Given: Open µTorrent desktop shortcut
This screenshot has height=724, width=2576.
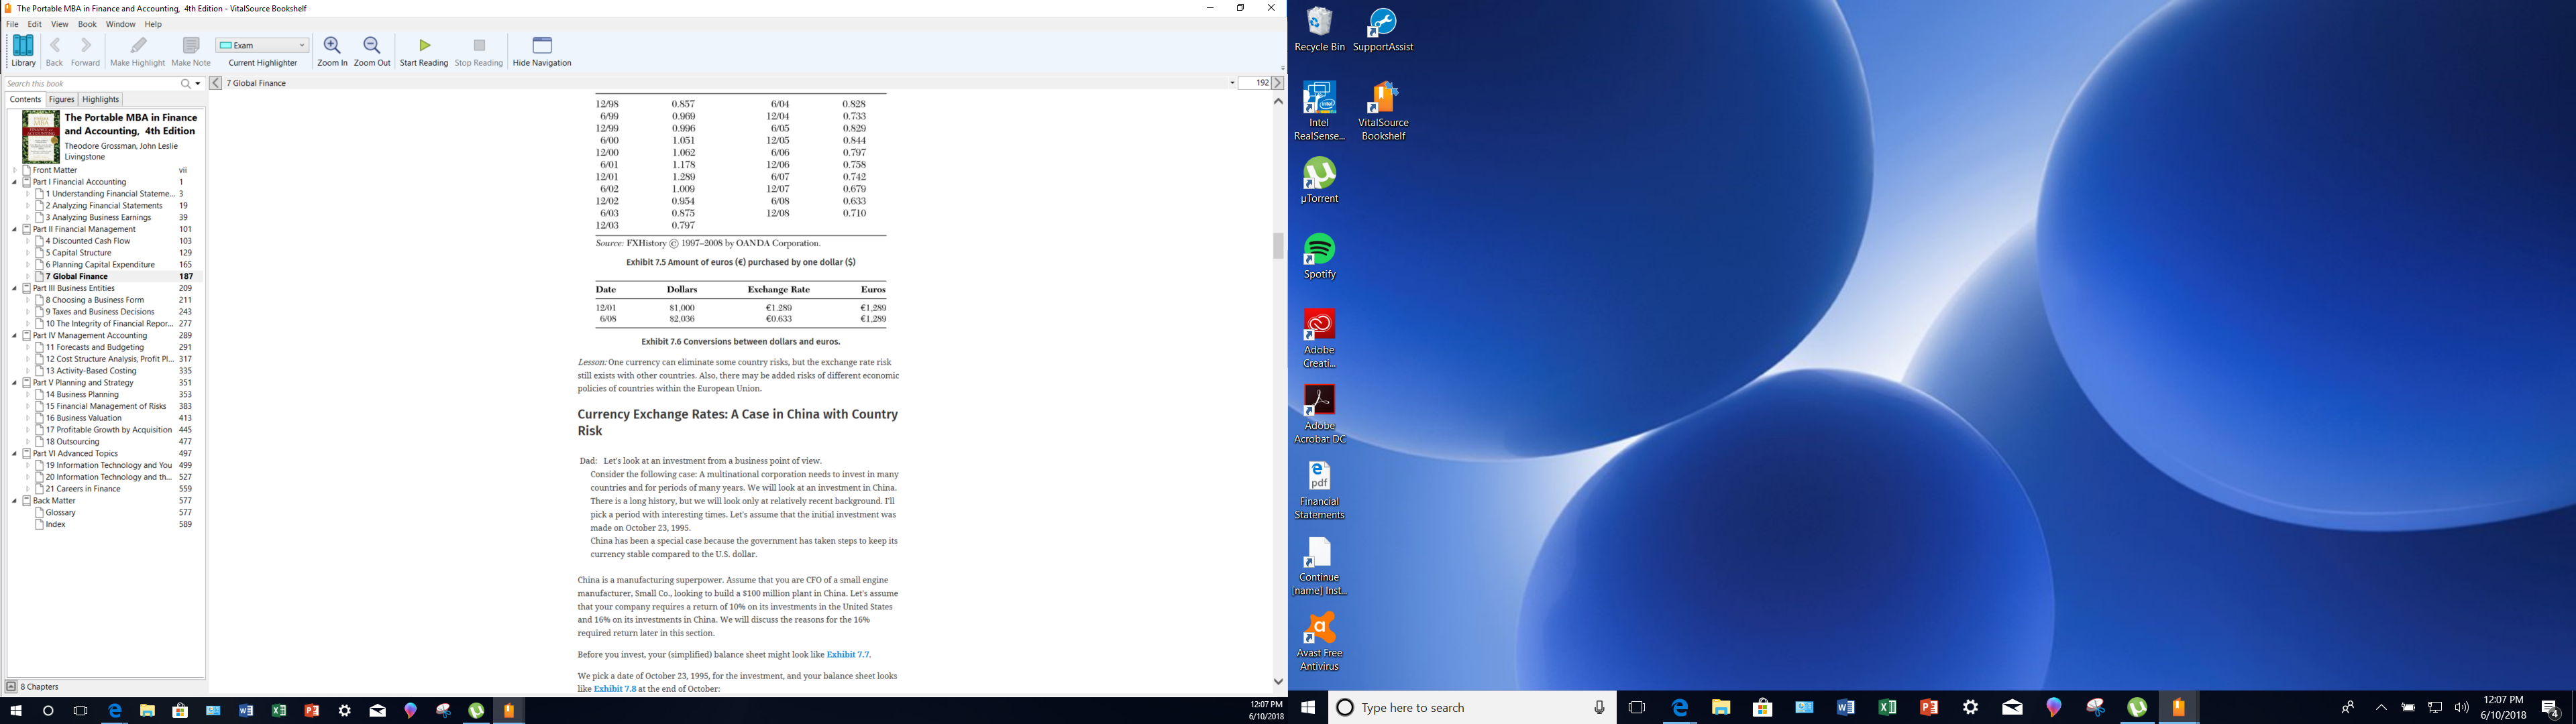Looking at the screenshot, I should pos(1320,180).
